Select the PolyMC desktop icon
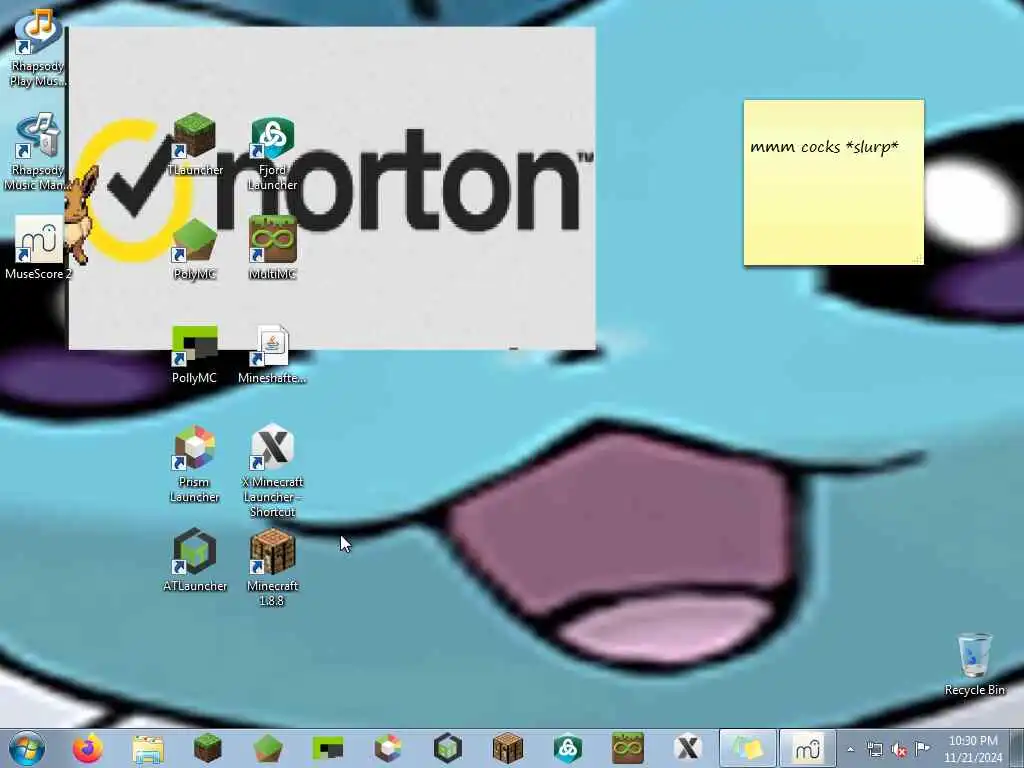Image resolution: width=1024 pixels, height=768 pixels. (x=195, y=249)
